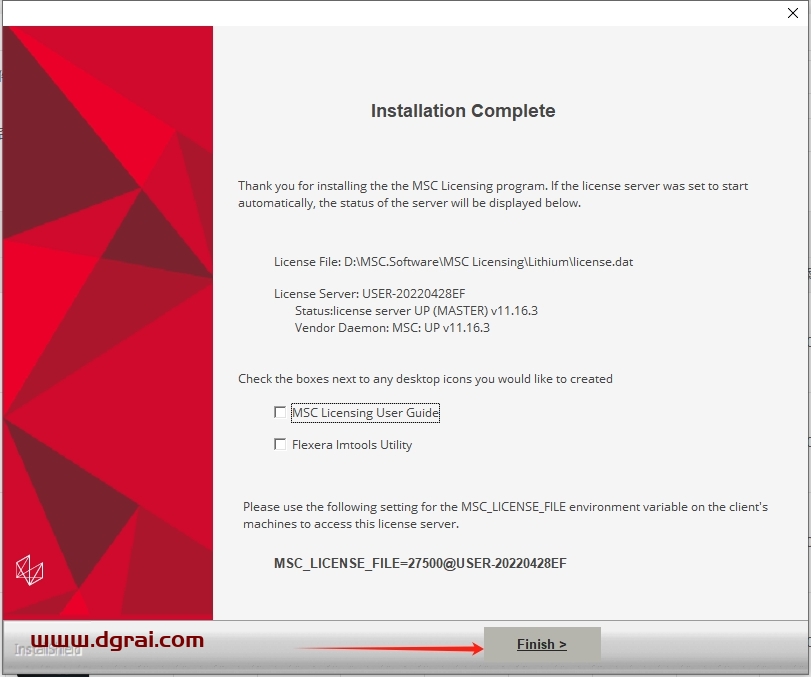The image size is (811, 677).
Task: Click the MSC_LICENSE_FILE=27500@USER-20220428EF value
Action: pyautogui.click(x=420, y=563)
